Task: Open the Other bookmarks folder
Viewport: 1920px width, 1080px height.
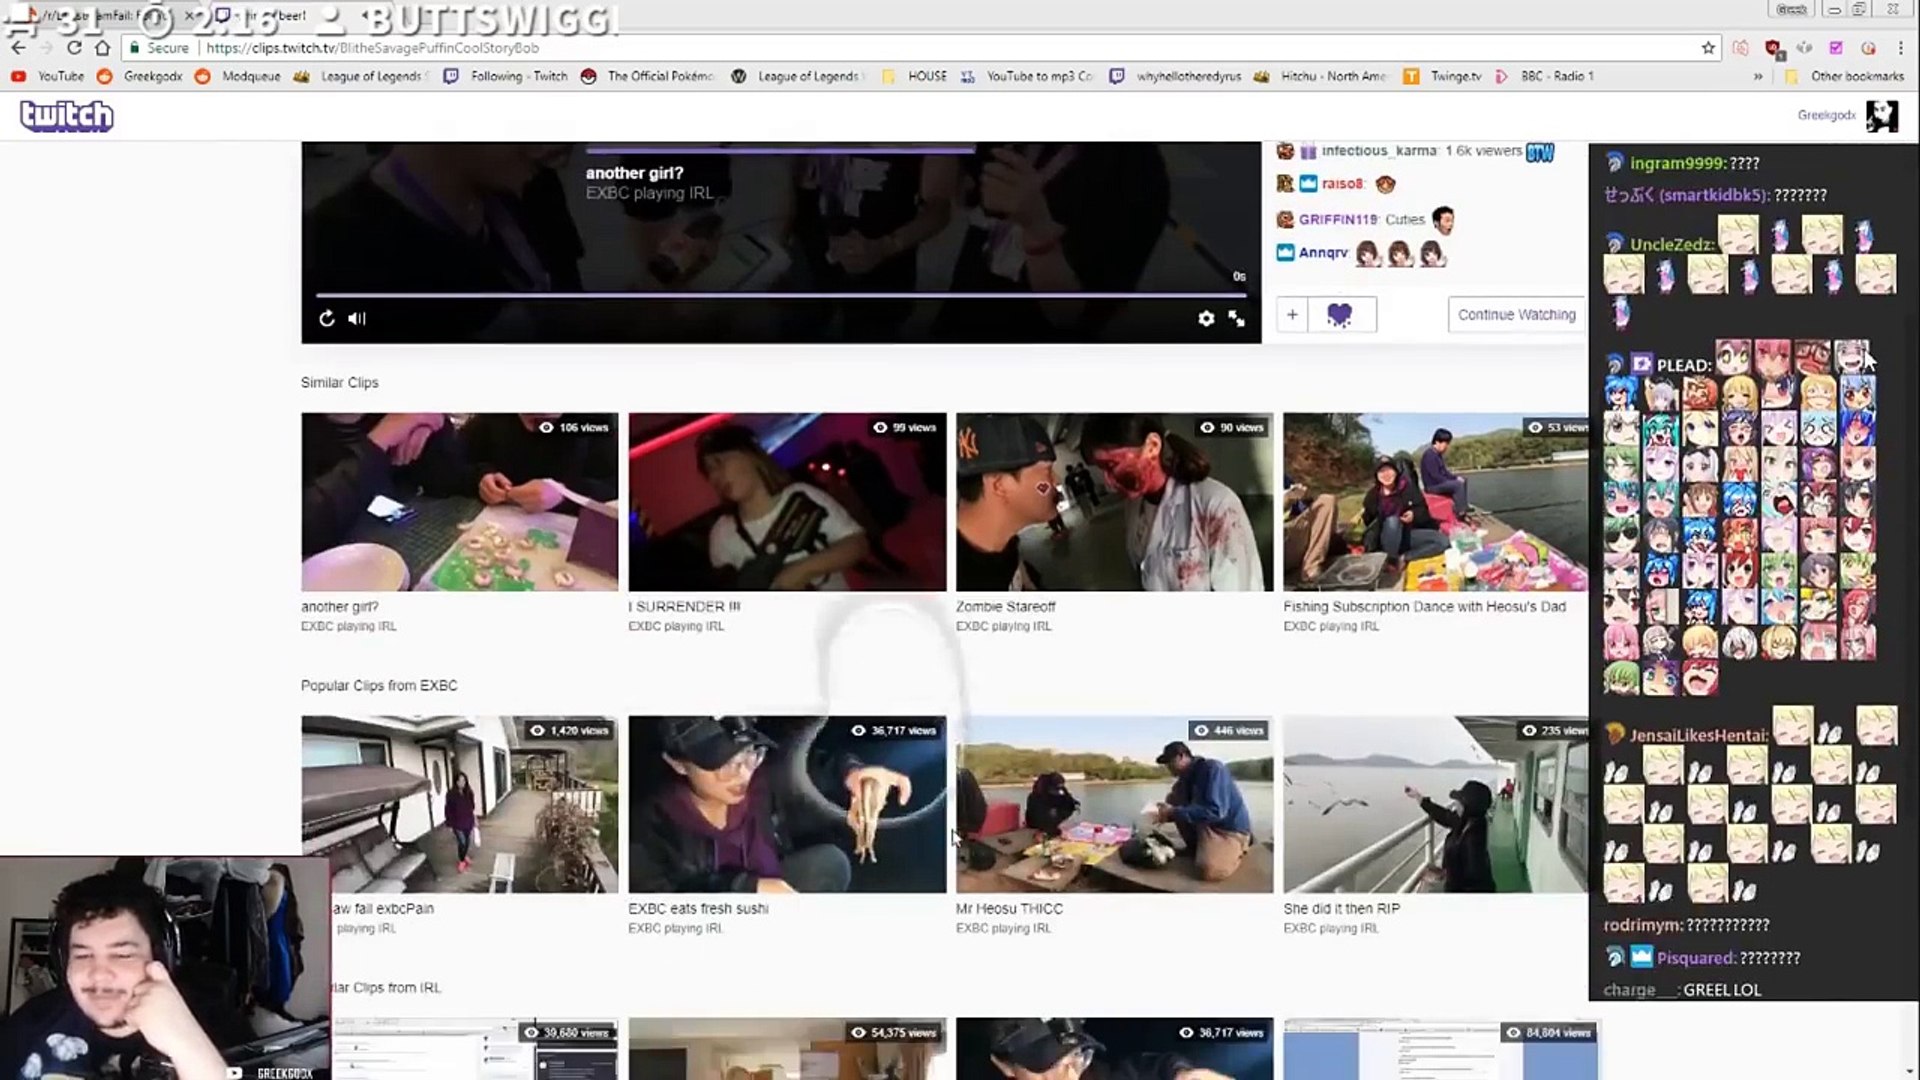Action: click(x=1846, y=76)
